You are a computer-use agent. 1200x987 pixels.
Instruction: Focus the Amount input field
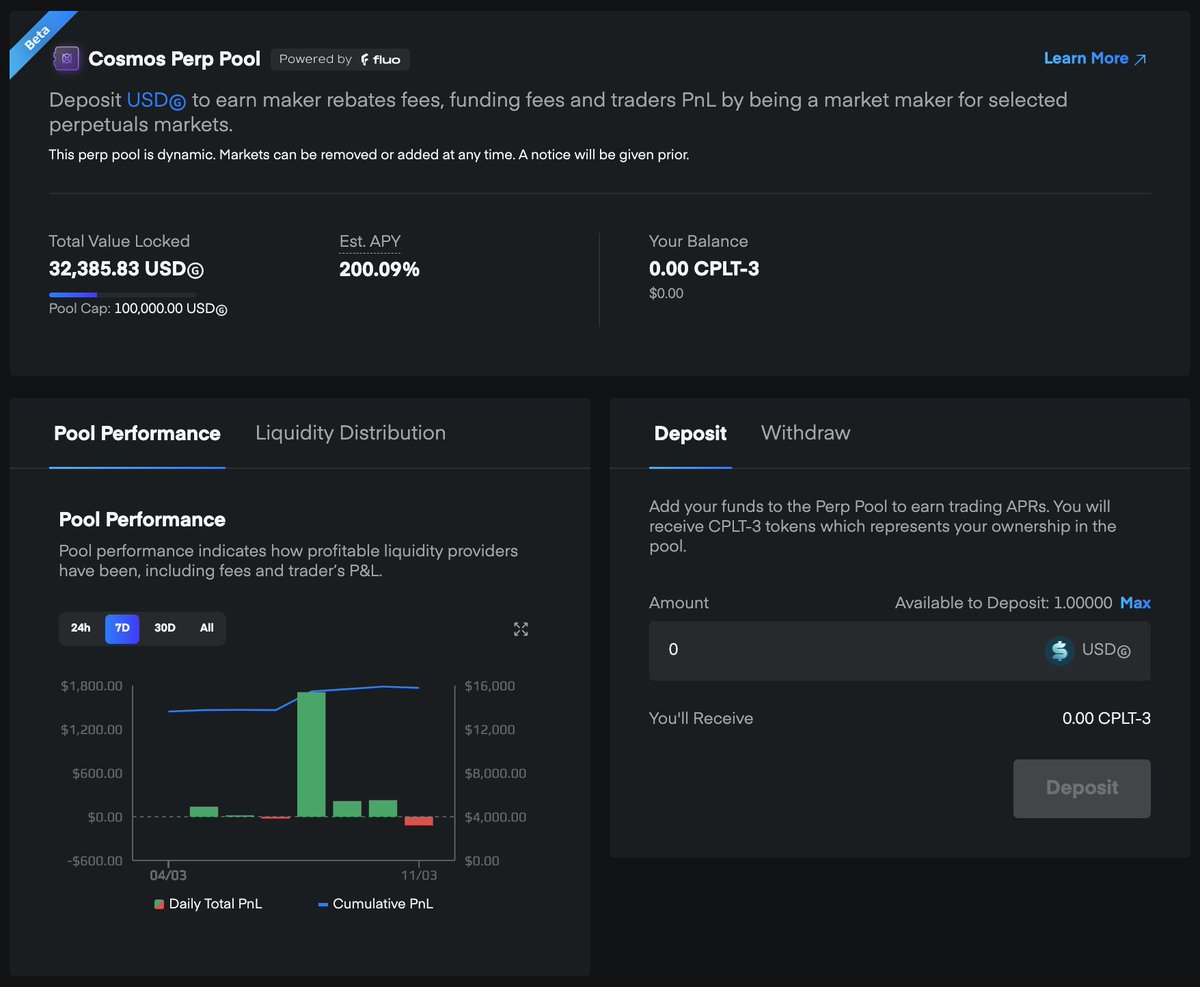pos(900,651)
